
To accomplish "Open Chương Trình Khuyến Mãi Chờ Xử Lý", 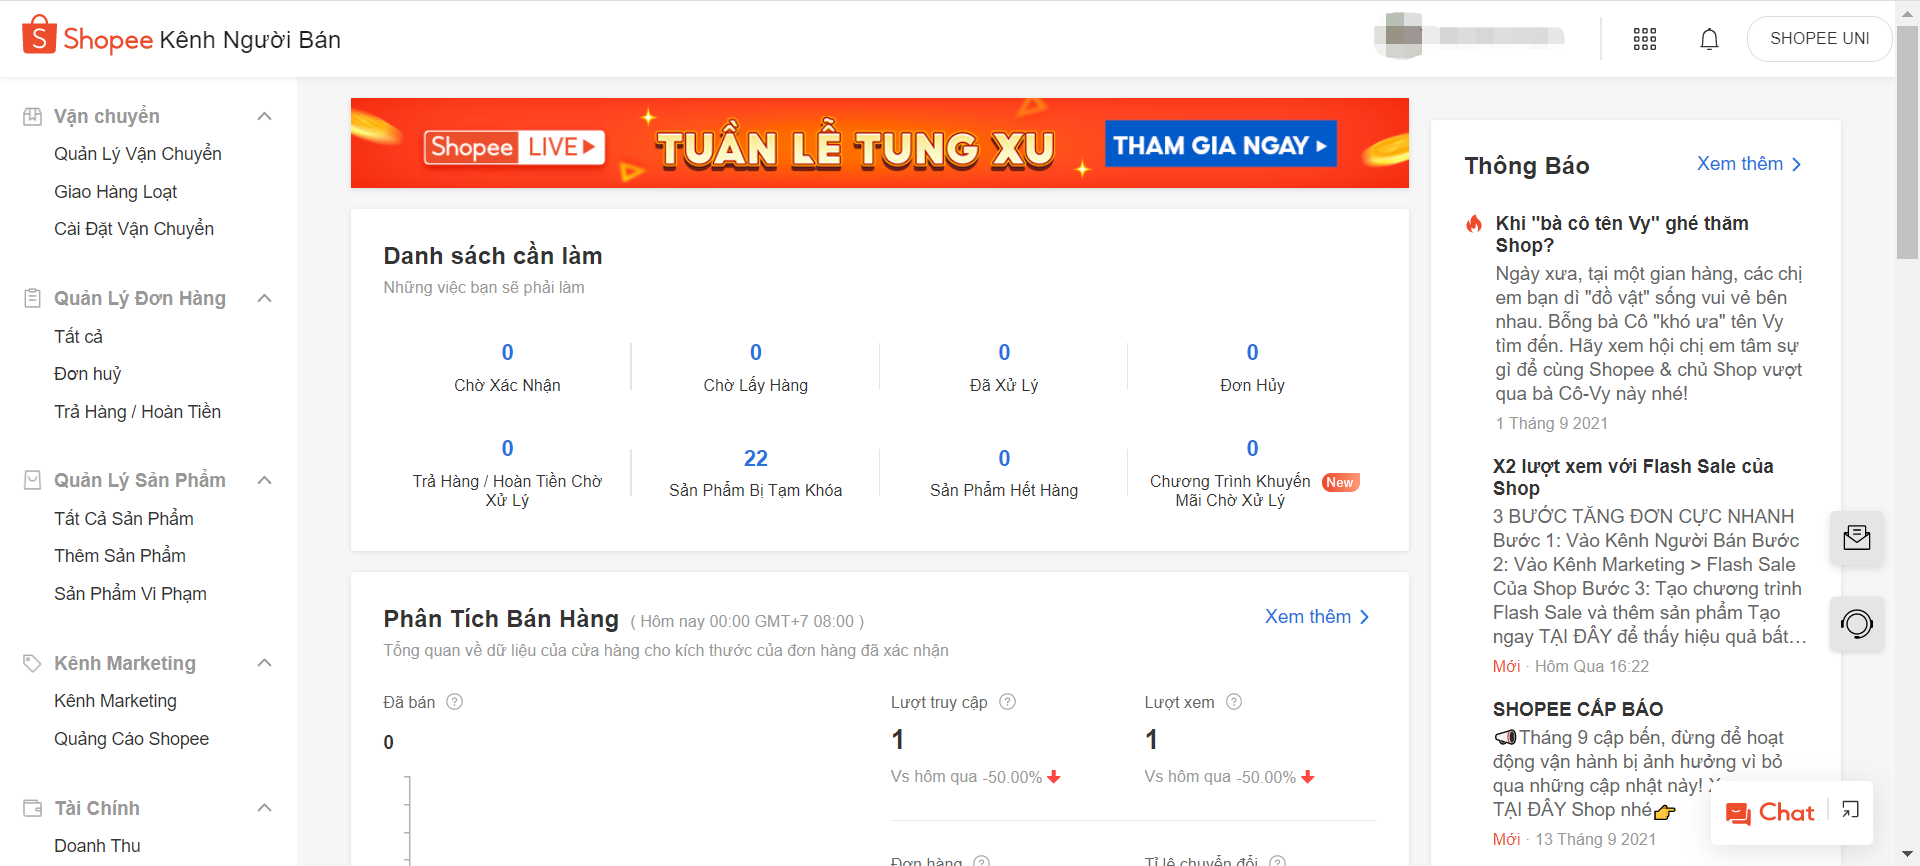I will 1252,473.
